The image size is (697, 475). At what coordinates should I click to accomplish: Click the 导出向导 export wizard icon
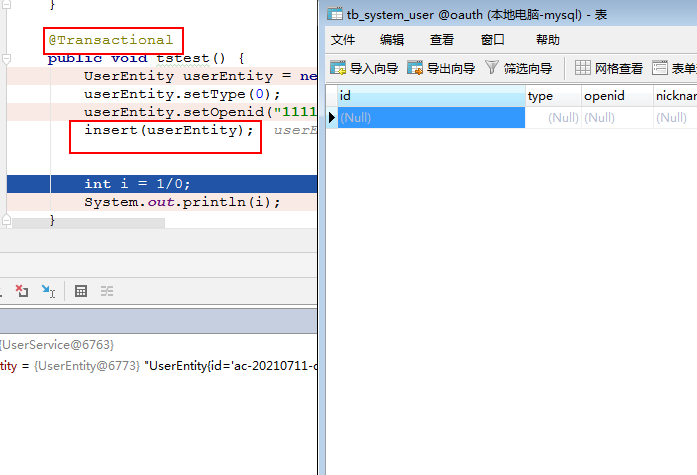(x=415, y=68)
